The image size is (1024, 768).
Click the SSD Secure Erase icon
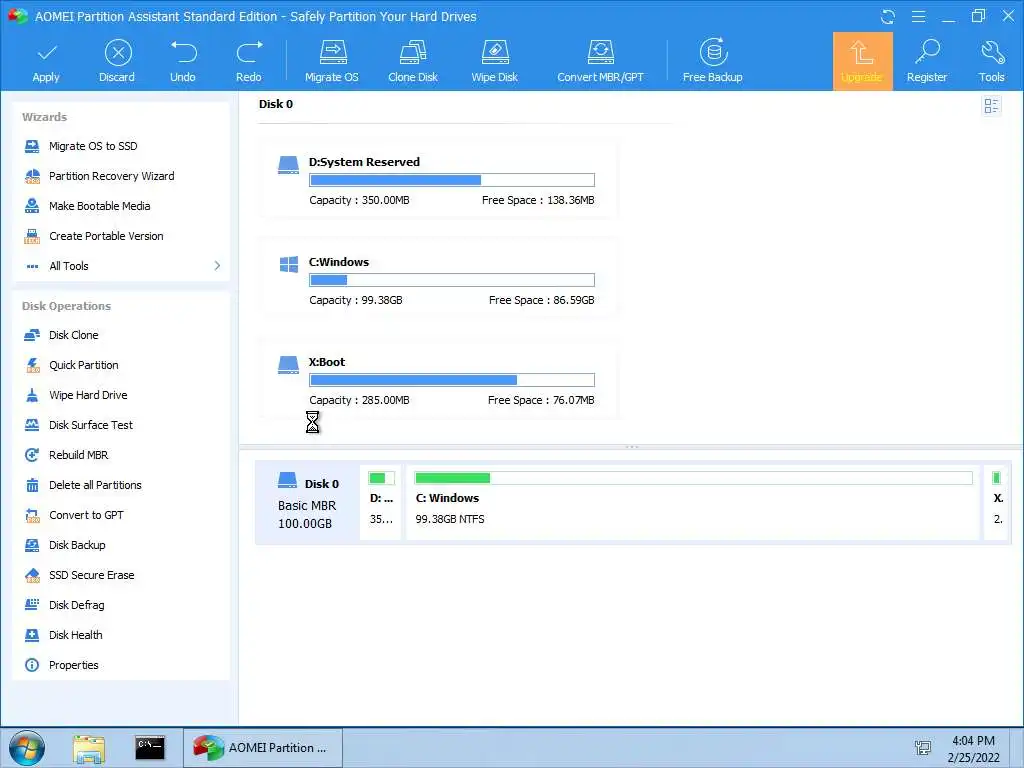pyautogui.click(x=32, y=575)
